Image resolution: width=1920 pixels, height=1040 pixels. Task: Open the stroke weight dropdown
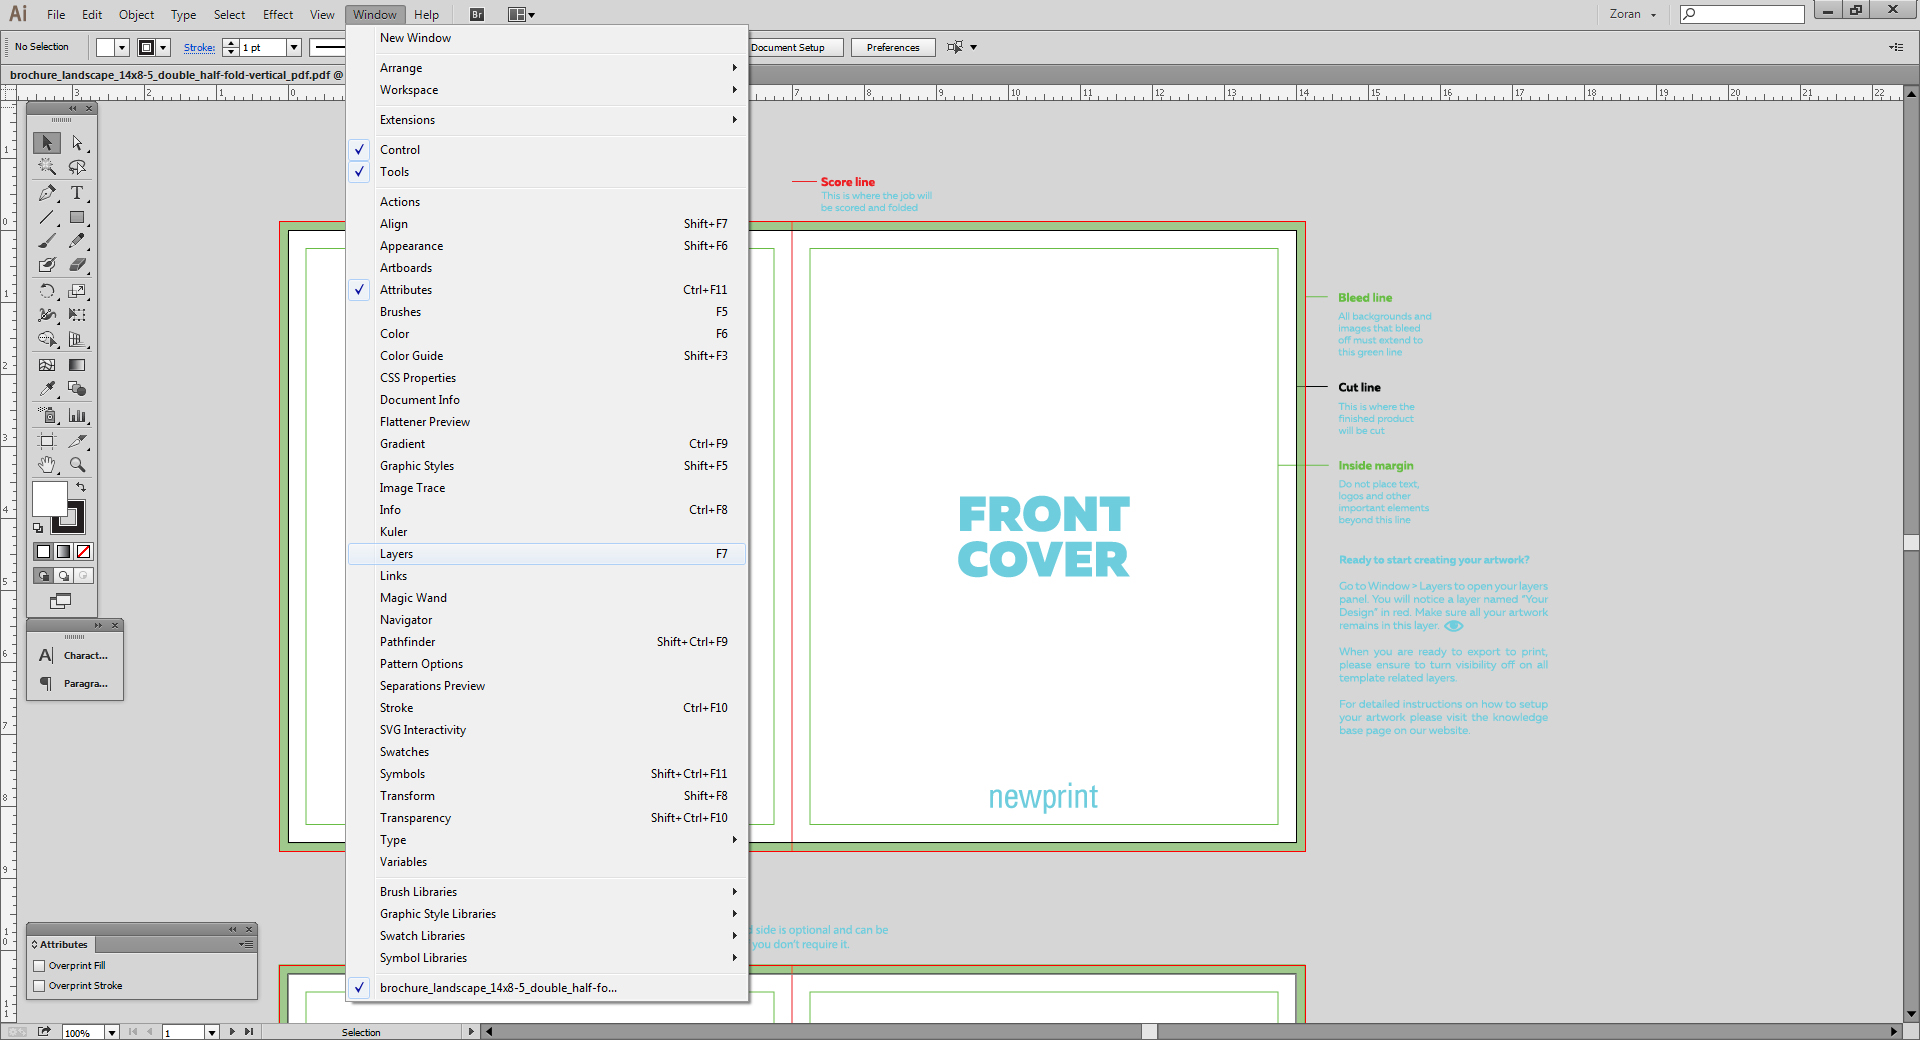click(293, 47)
